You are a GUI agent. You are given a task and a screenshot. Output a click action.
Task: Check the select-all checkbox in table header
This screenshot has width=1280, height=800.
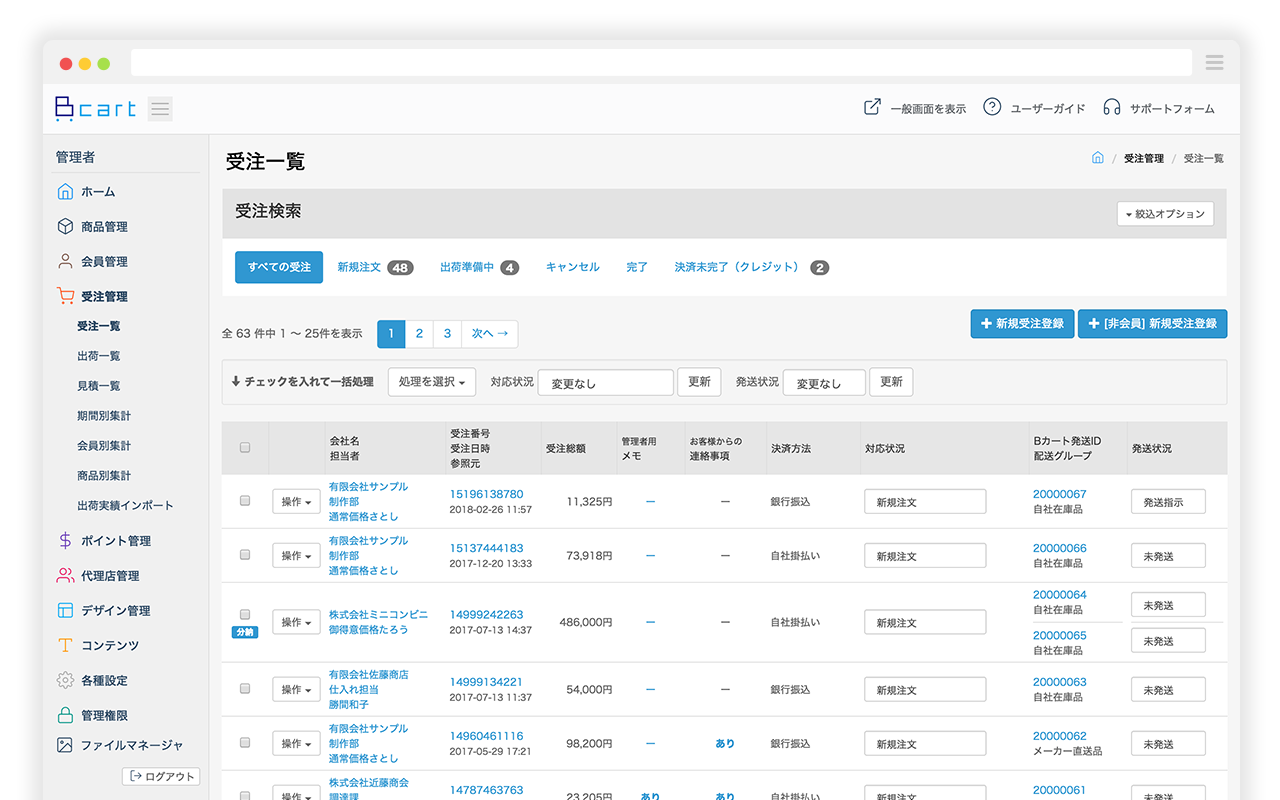pyautogui.click(x=244, y=448)
